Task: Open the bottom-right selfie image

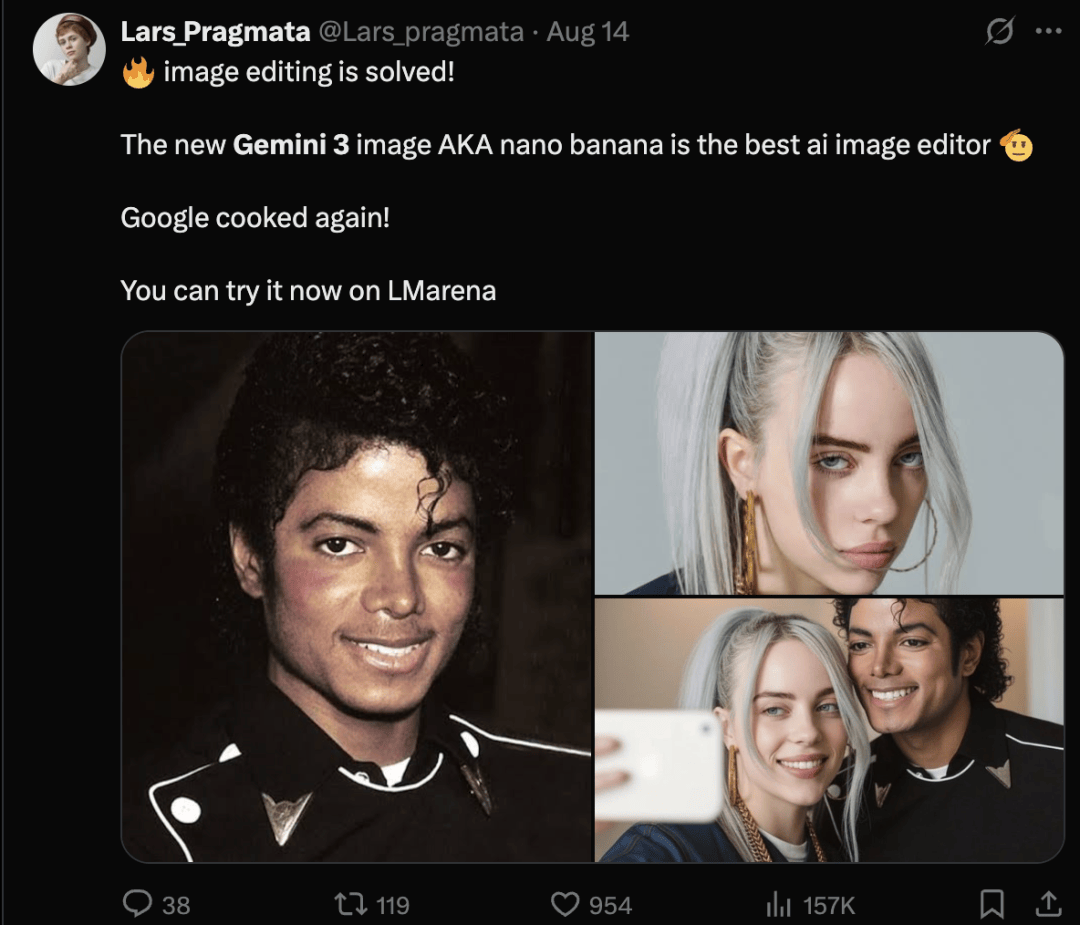Action: pyautogui.click(x=829, y=730)
